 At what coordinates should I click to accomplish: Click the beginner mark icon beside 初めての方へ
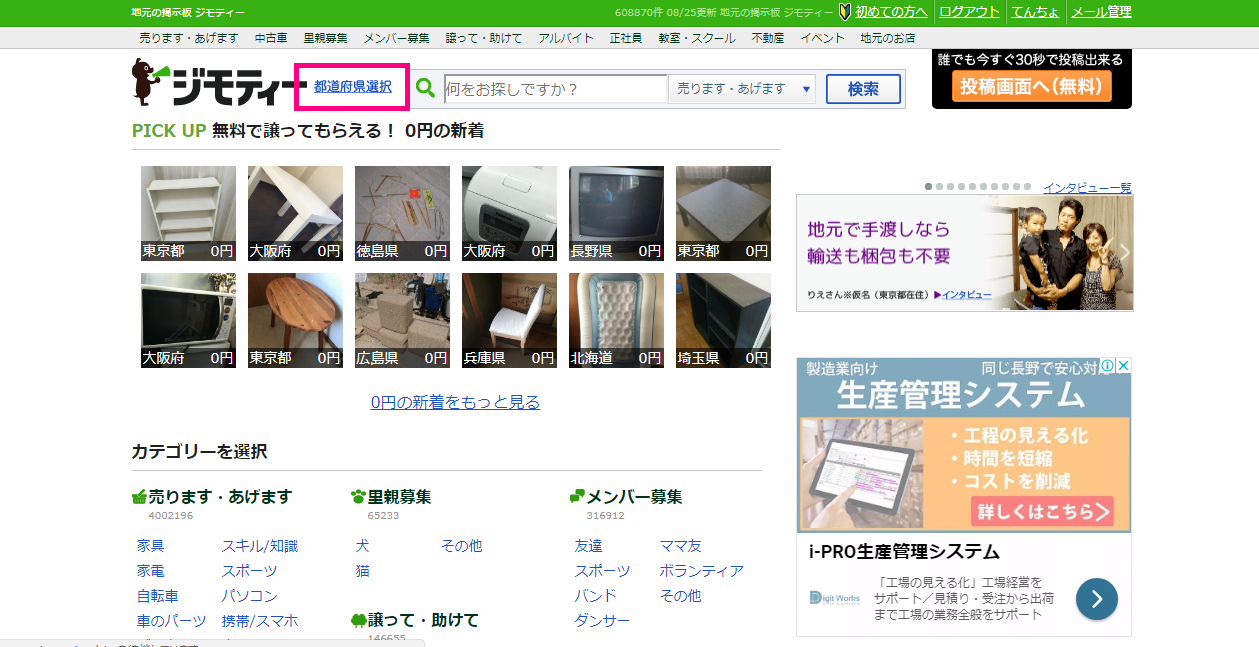(x=845, y=12)
